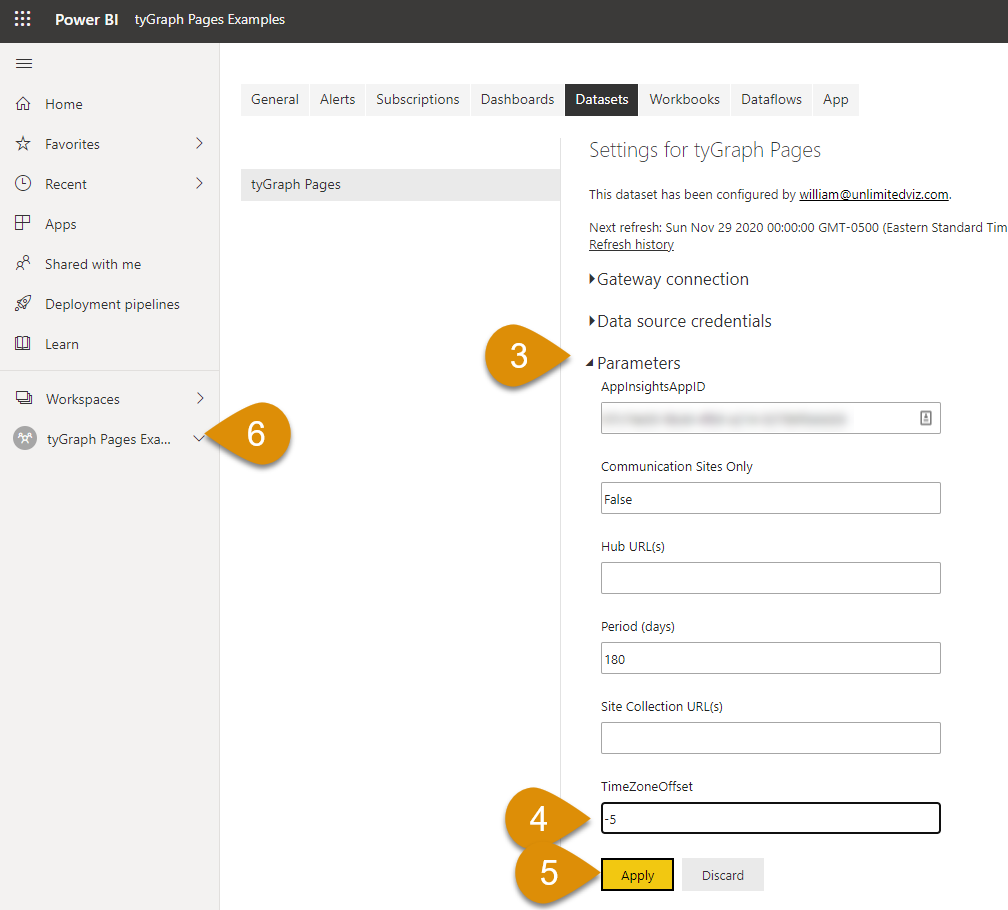
Task: Collapse navigation pane with hamburger icon
Action: [24, 64]
